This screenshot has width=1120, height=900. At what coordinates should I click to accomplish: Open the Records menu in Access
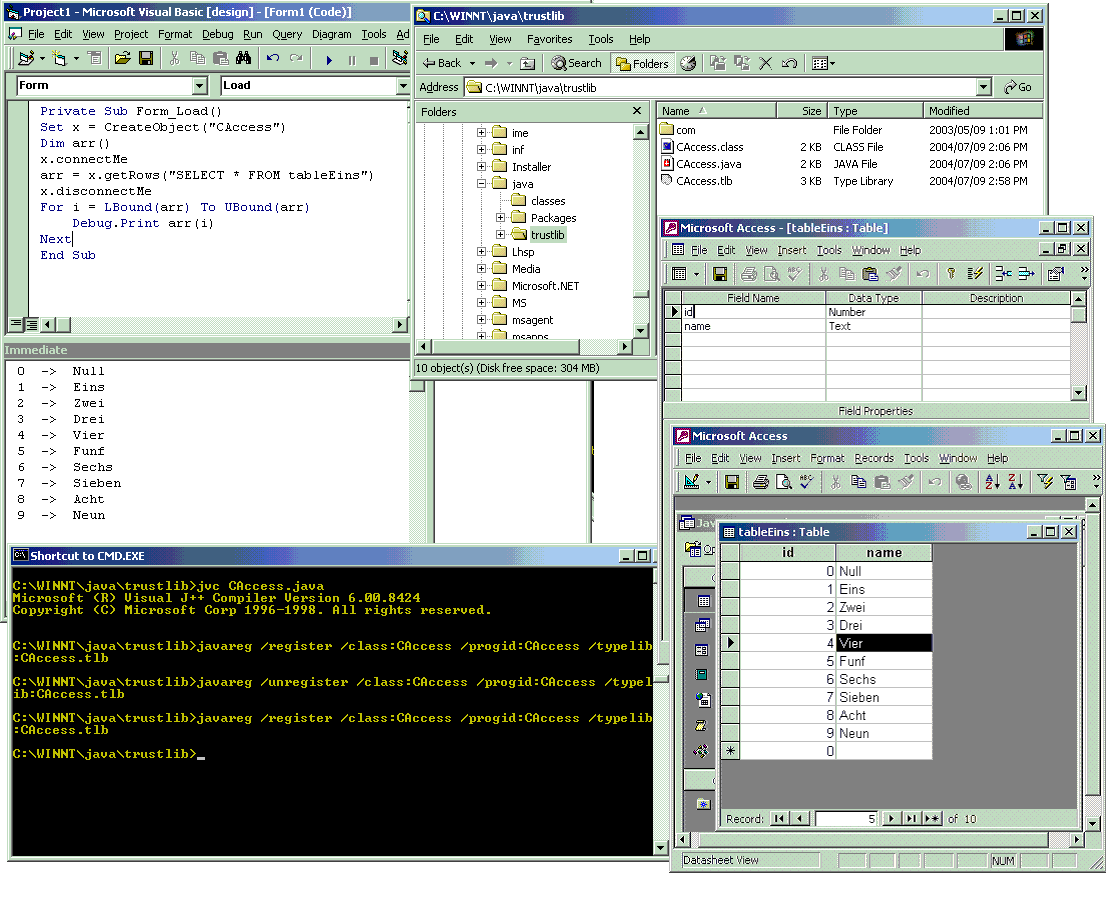[873, 458]
